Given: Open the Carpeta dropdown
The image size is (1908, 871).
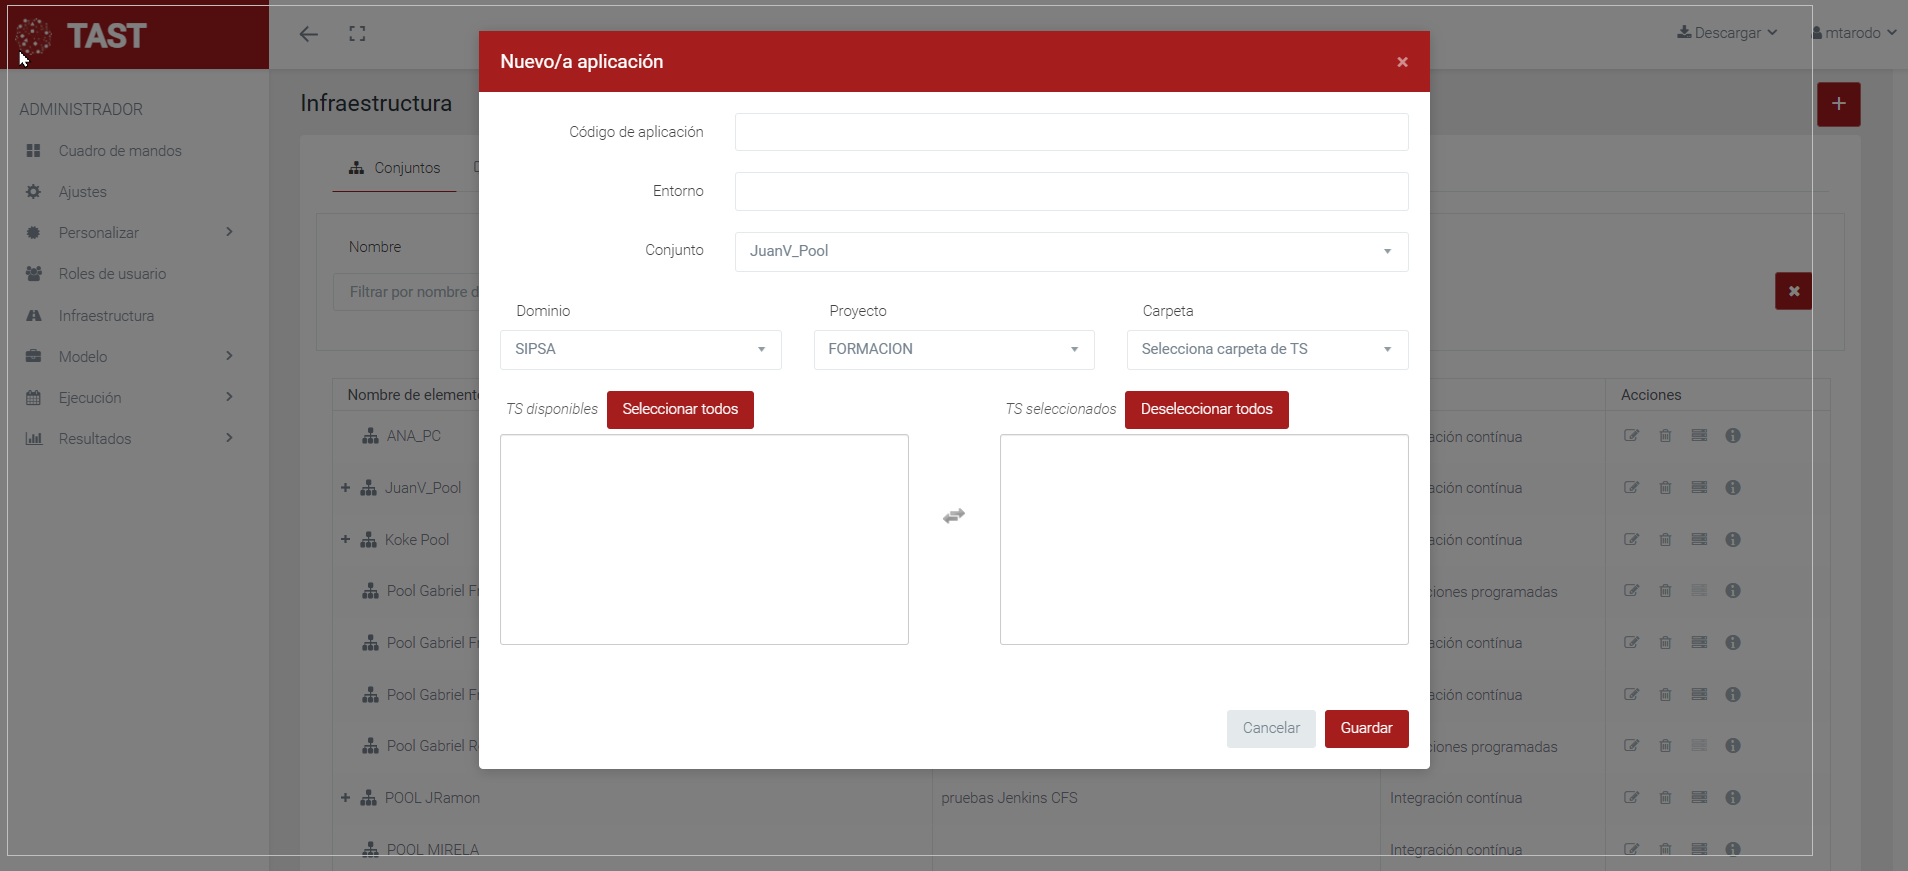Looking at the screenshot, I should pyautogui.click(x=1266, y=350).
